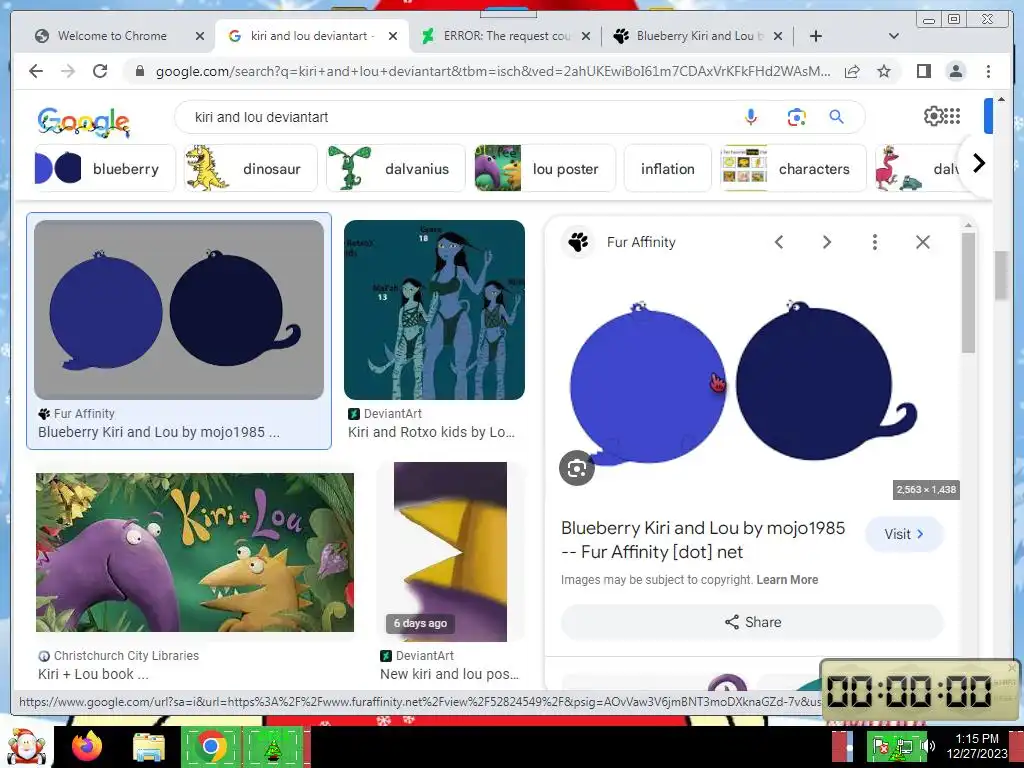
Task: Close the image preview panel
Action: [x=923, y=242]
